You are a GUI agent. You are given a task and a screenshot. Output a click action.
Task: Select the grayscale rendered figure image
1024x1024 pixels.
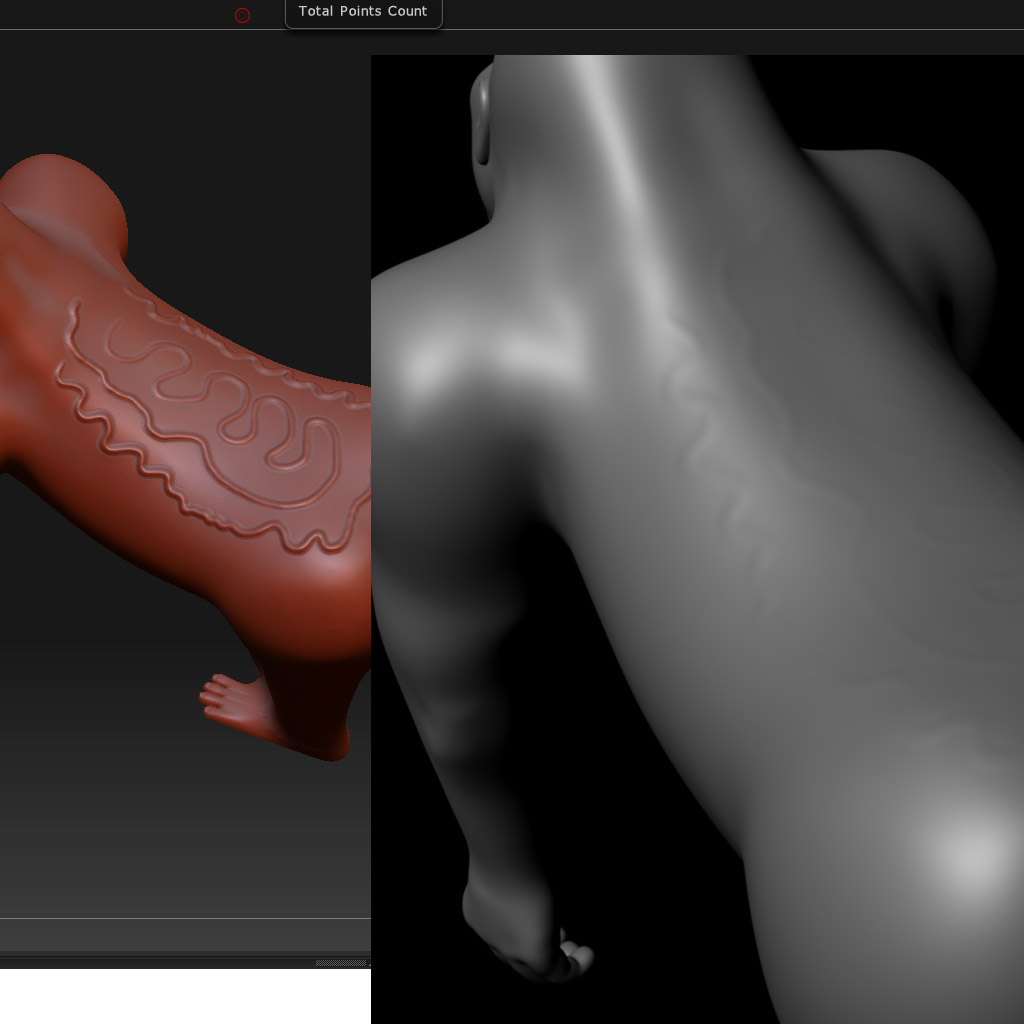click(697, 539)
